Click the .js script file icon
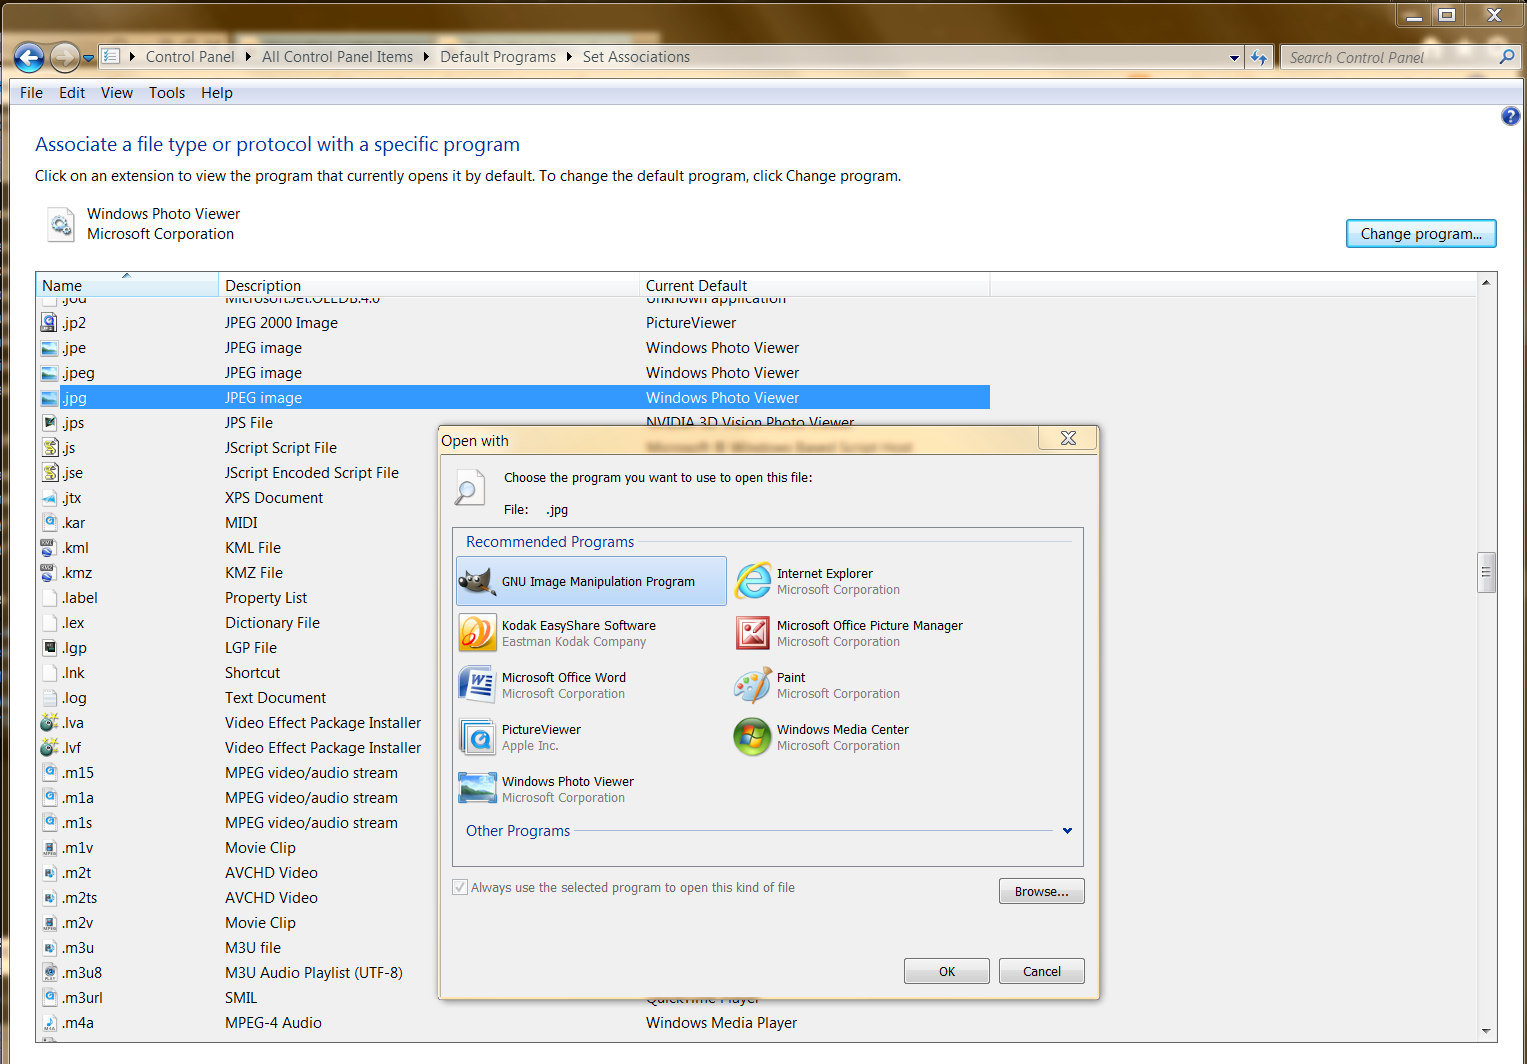1527x1064 pixels. pos(49,448)
